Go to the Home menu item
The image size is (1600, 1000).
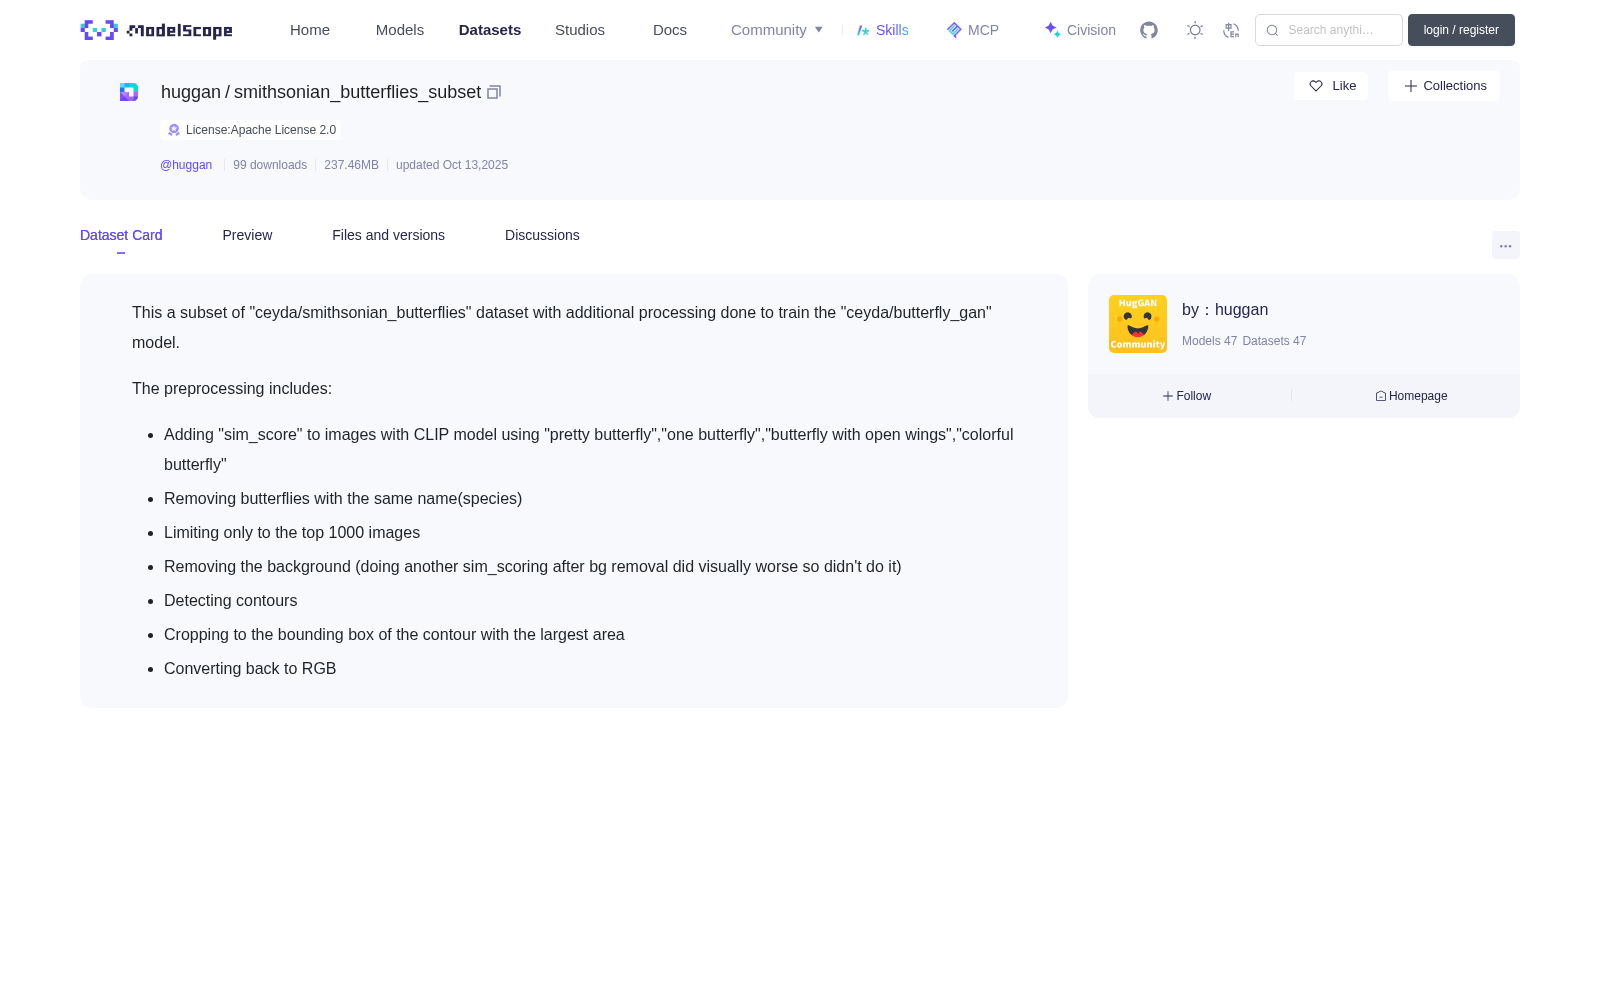pyautogui.click(x=310, y=30)
